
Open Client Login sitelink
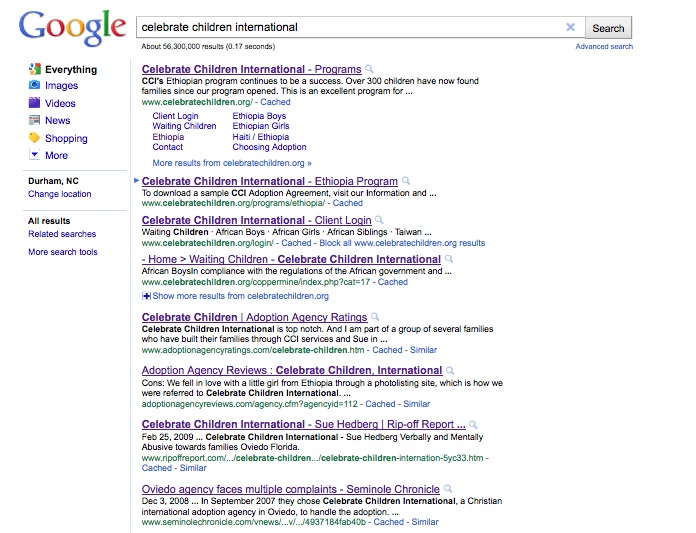tap(175, 116)
